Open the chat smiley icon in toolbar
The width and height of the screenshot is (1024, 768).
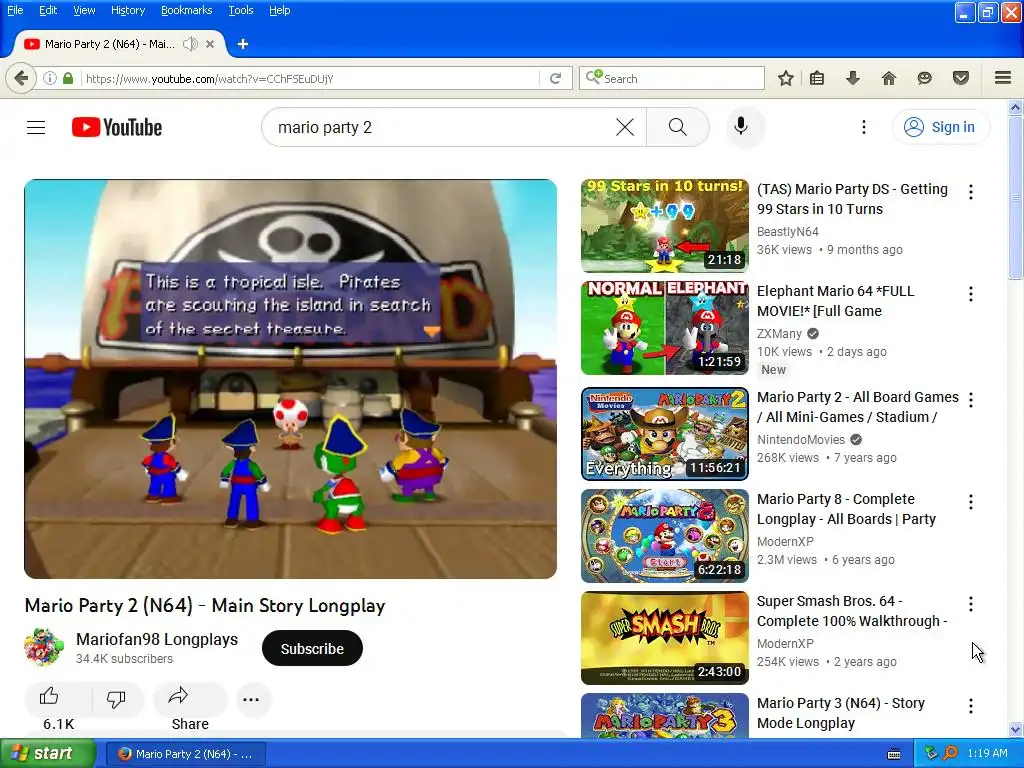point(924,78)
